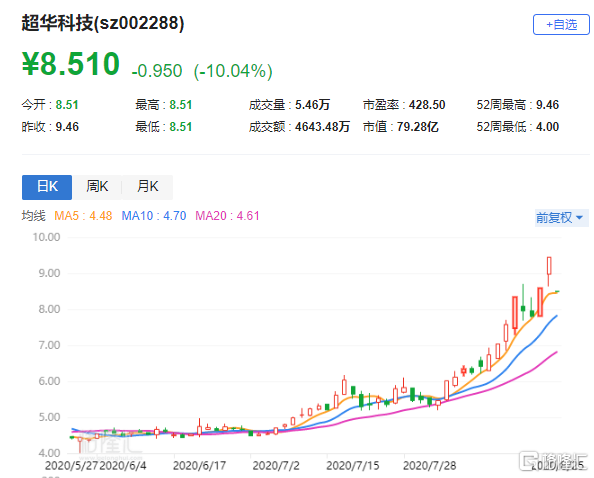Click the 2020/6/4 date axis label
Image resolution: width=594 pixels, height=478 pixels.
pos(123,466)
